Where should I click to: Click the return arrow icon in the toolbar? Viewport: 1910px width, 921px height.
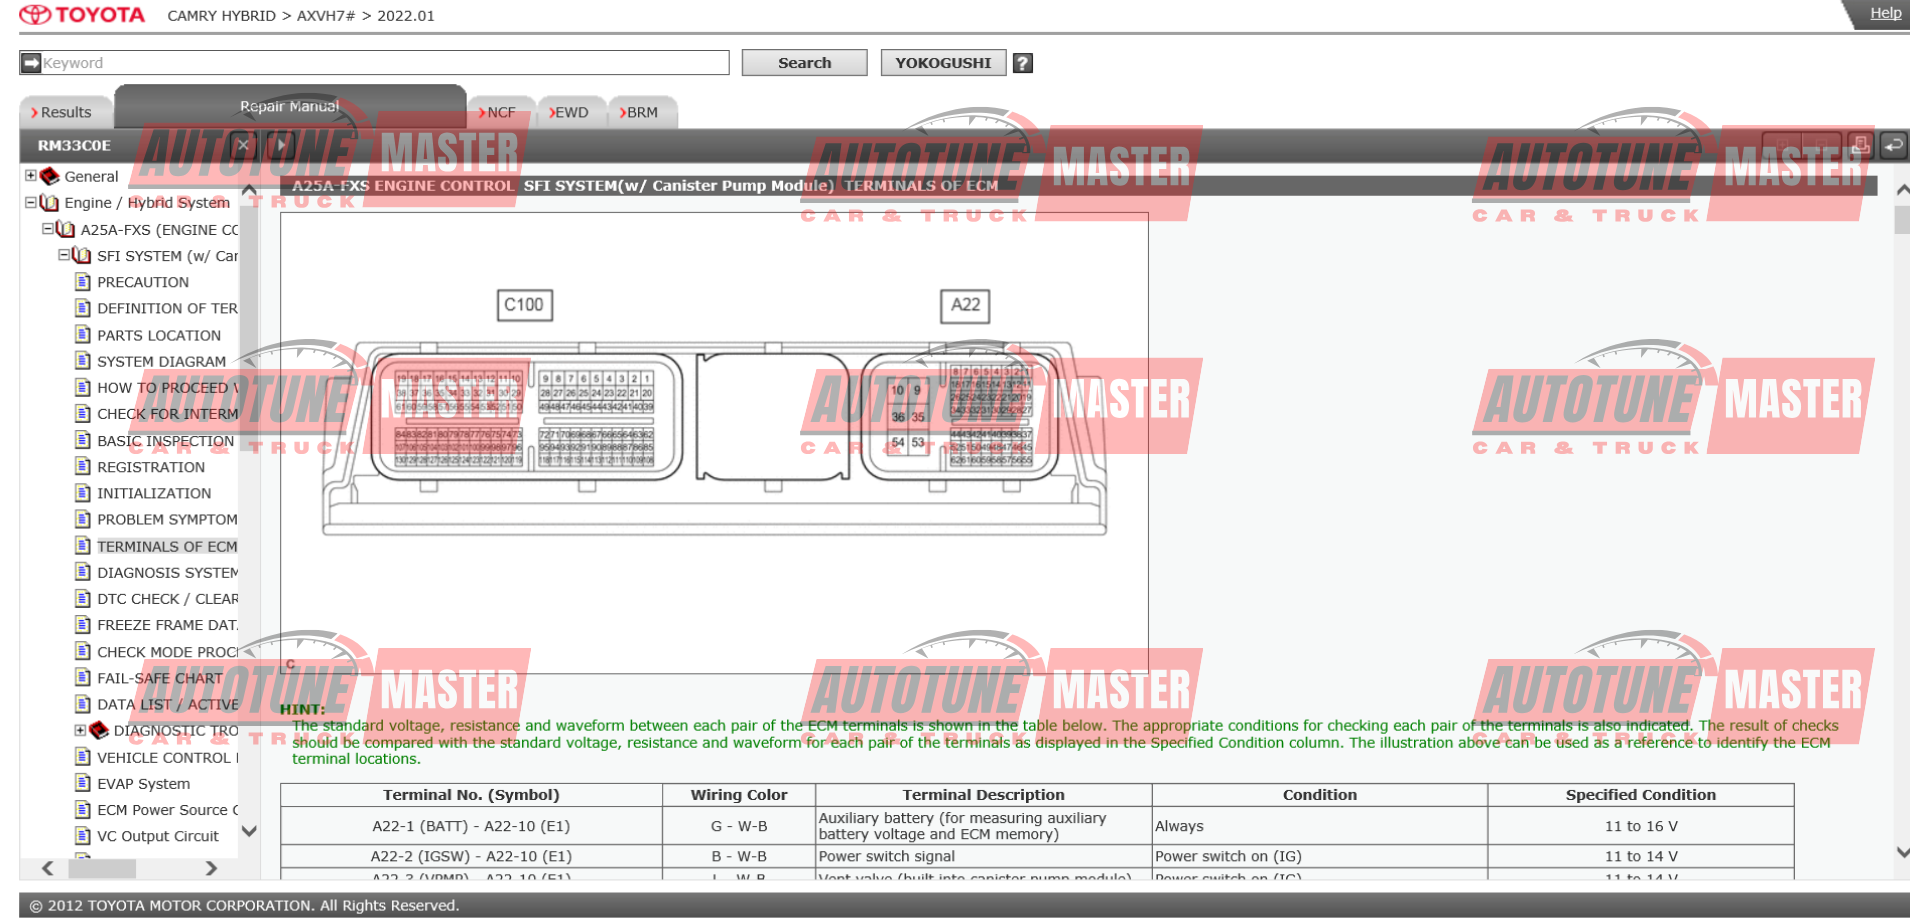point(1894,145)
